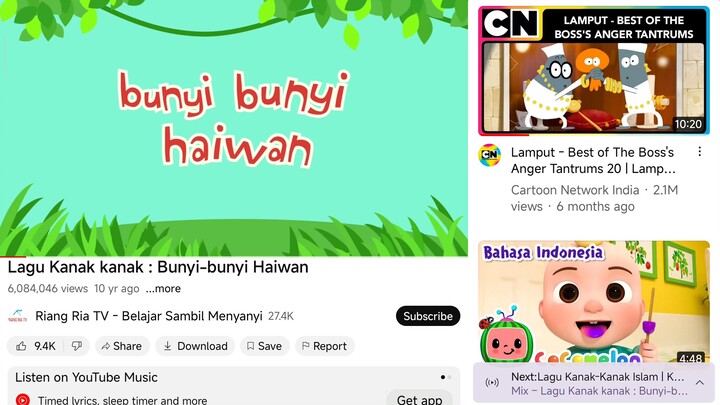This screenshot has height=405, width=720.
Task: Share this video
Action: [x=122, y=346]
